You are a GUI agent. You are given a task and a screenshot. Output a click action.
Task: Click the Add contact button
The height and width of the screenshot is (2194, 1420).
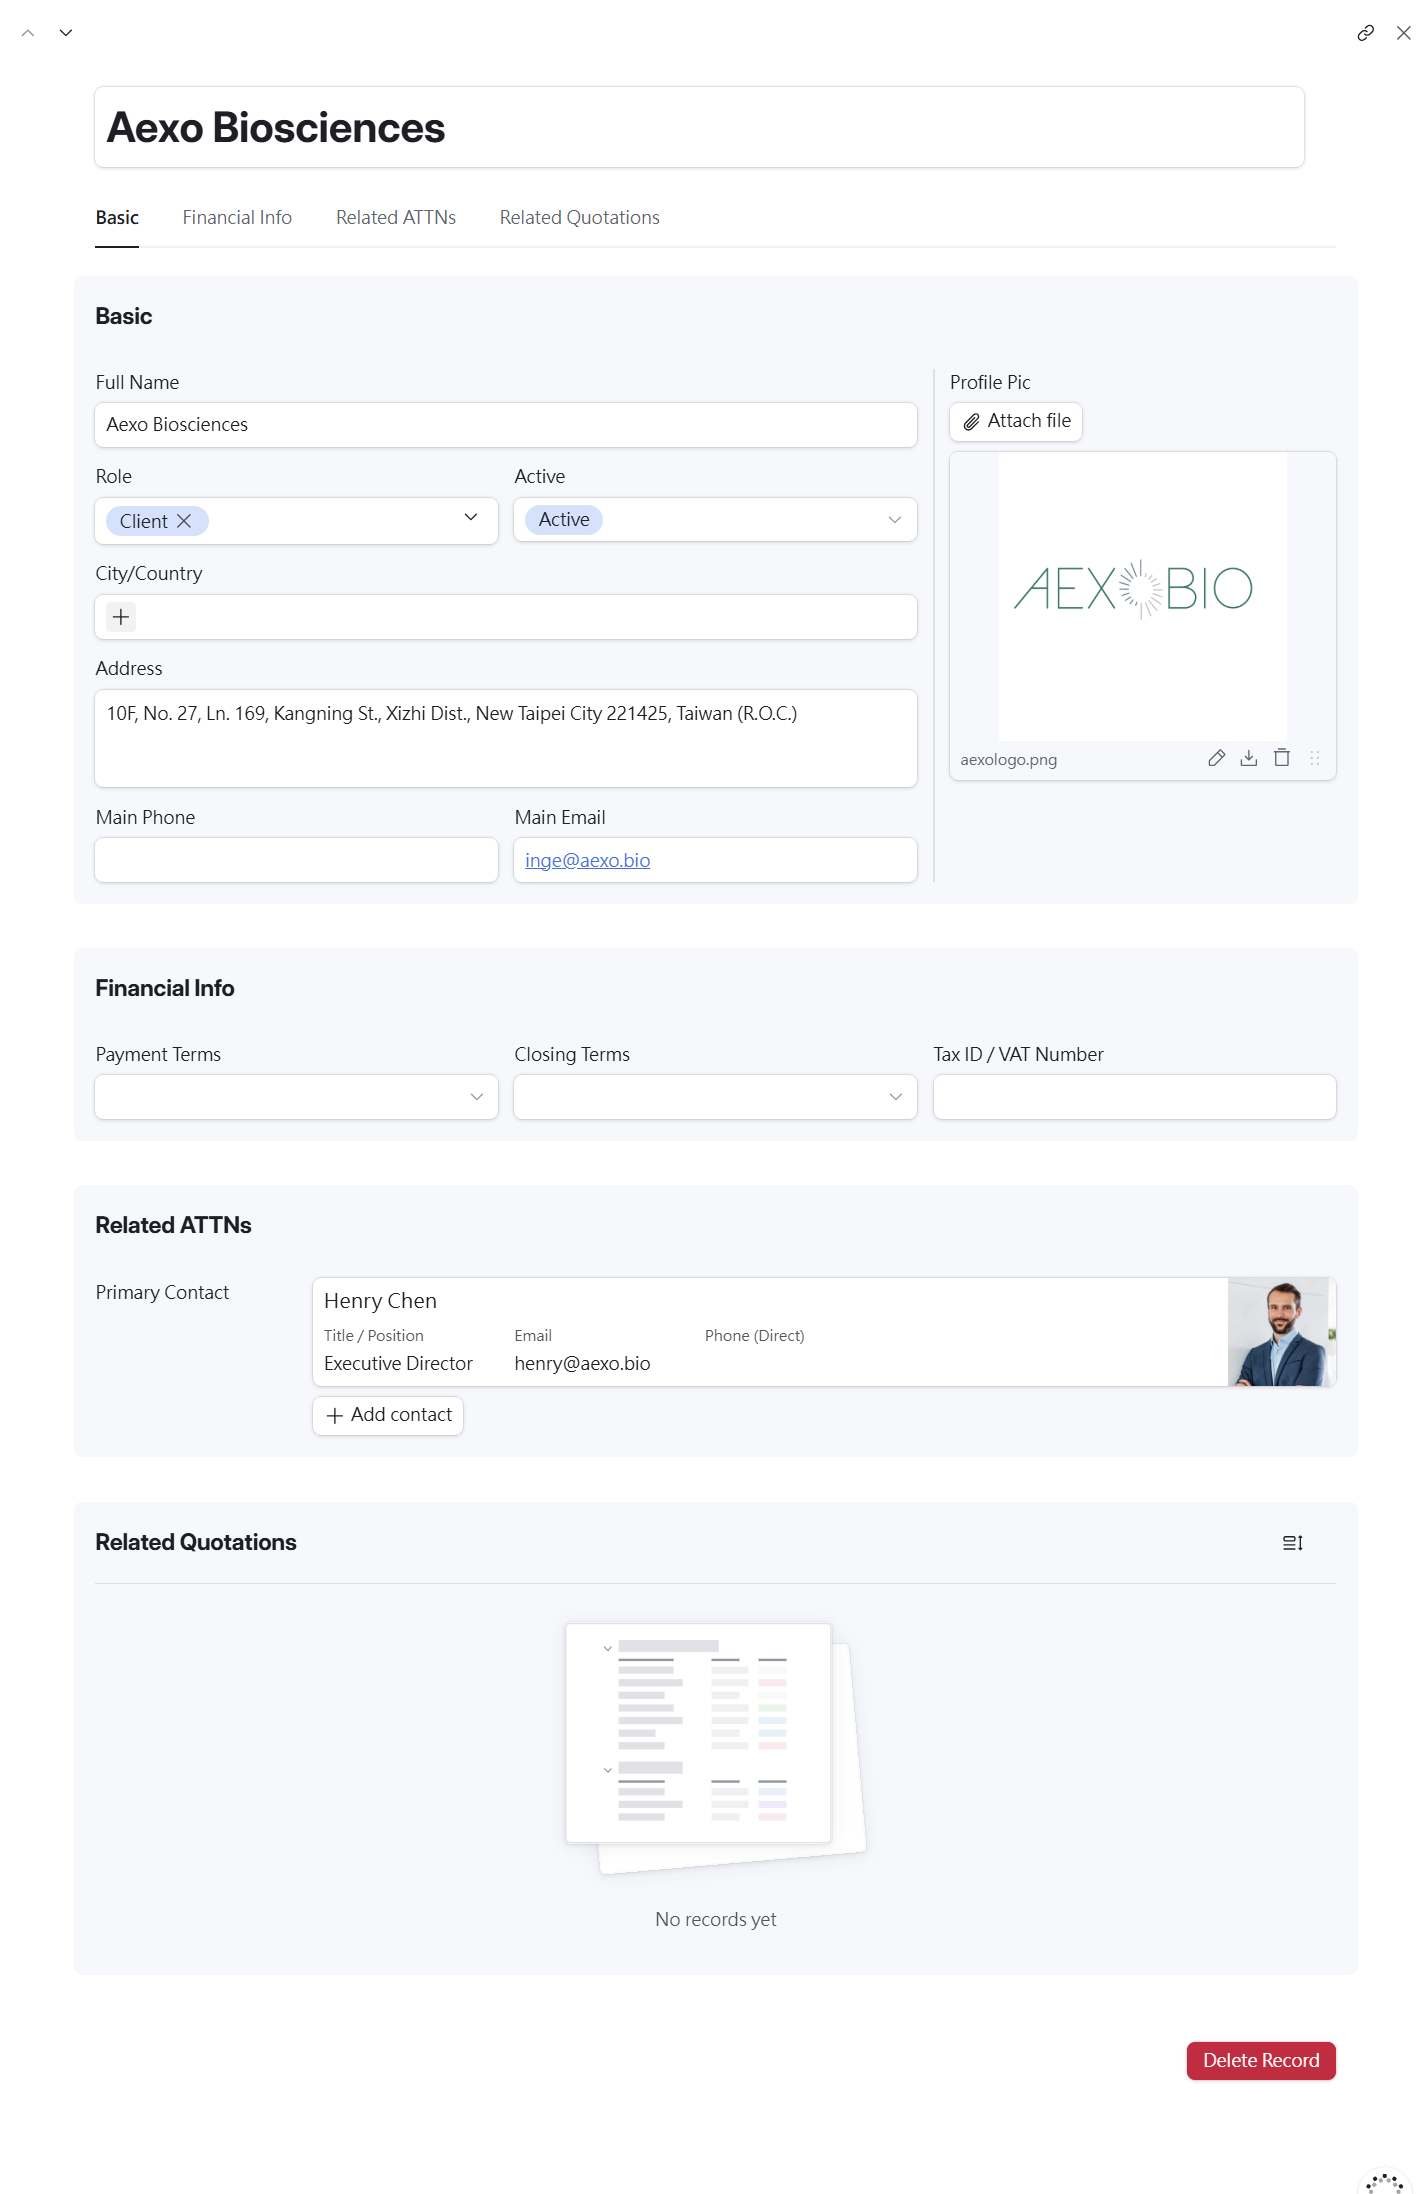pyautogui.click(x=388, y=1415)
